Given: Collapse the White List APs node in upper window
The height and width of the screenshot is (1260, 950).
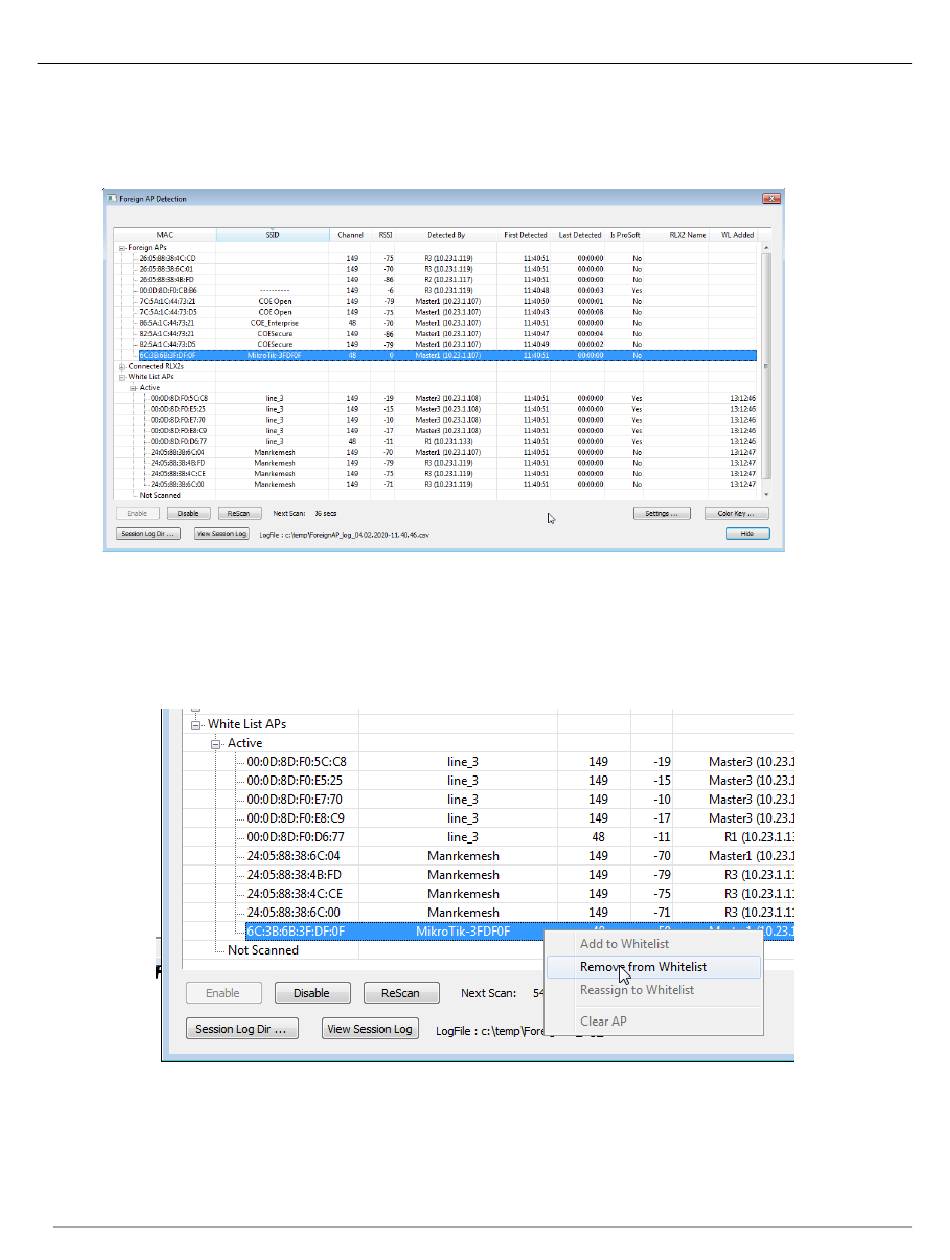Looking at the screenshot, I should click(122, 377).
